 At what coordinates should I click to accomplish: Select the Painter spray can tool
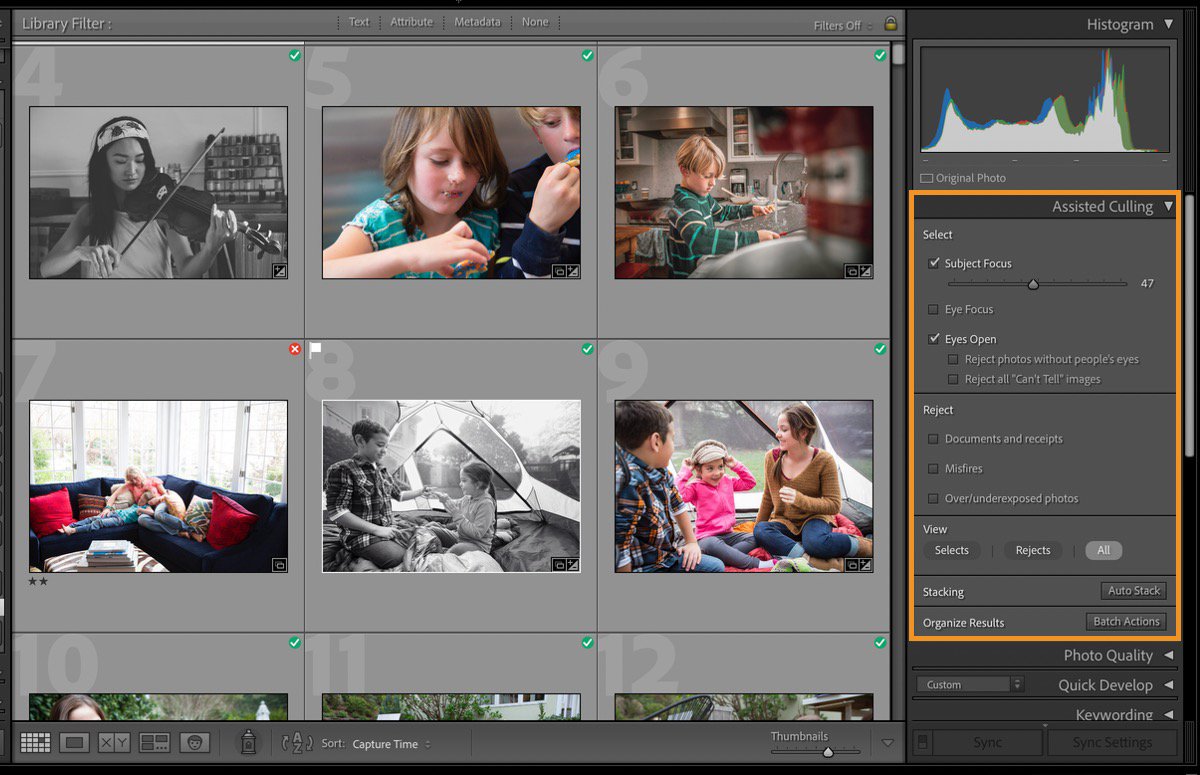tap(246, 742)
